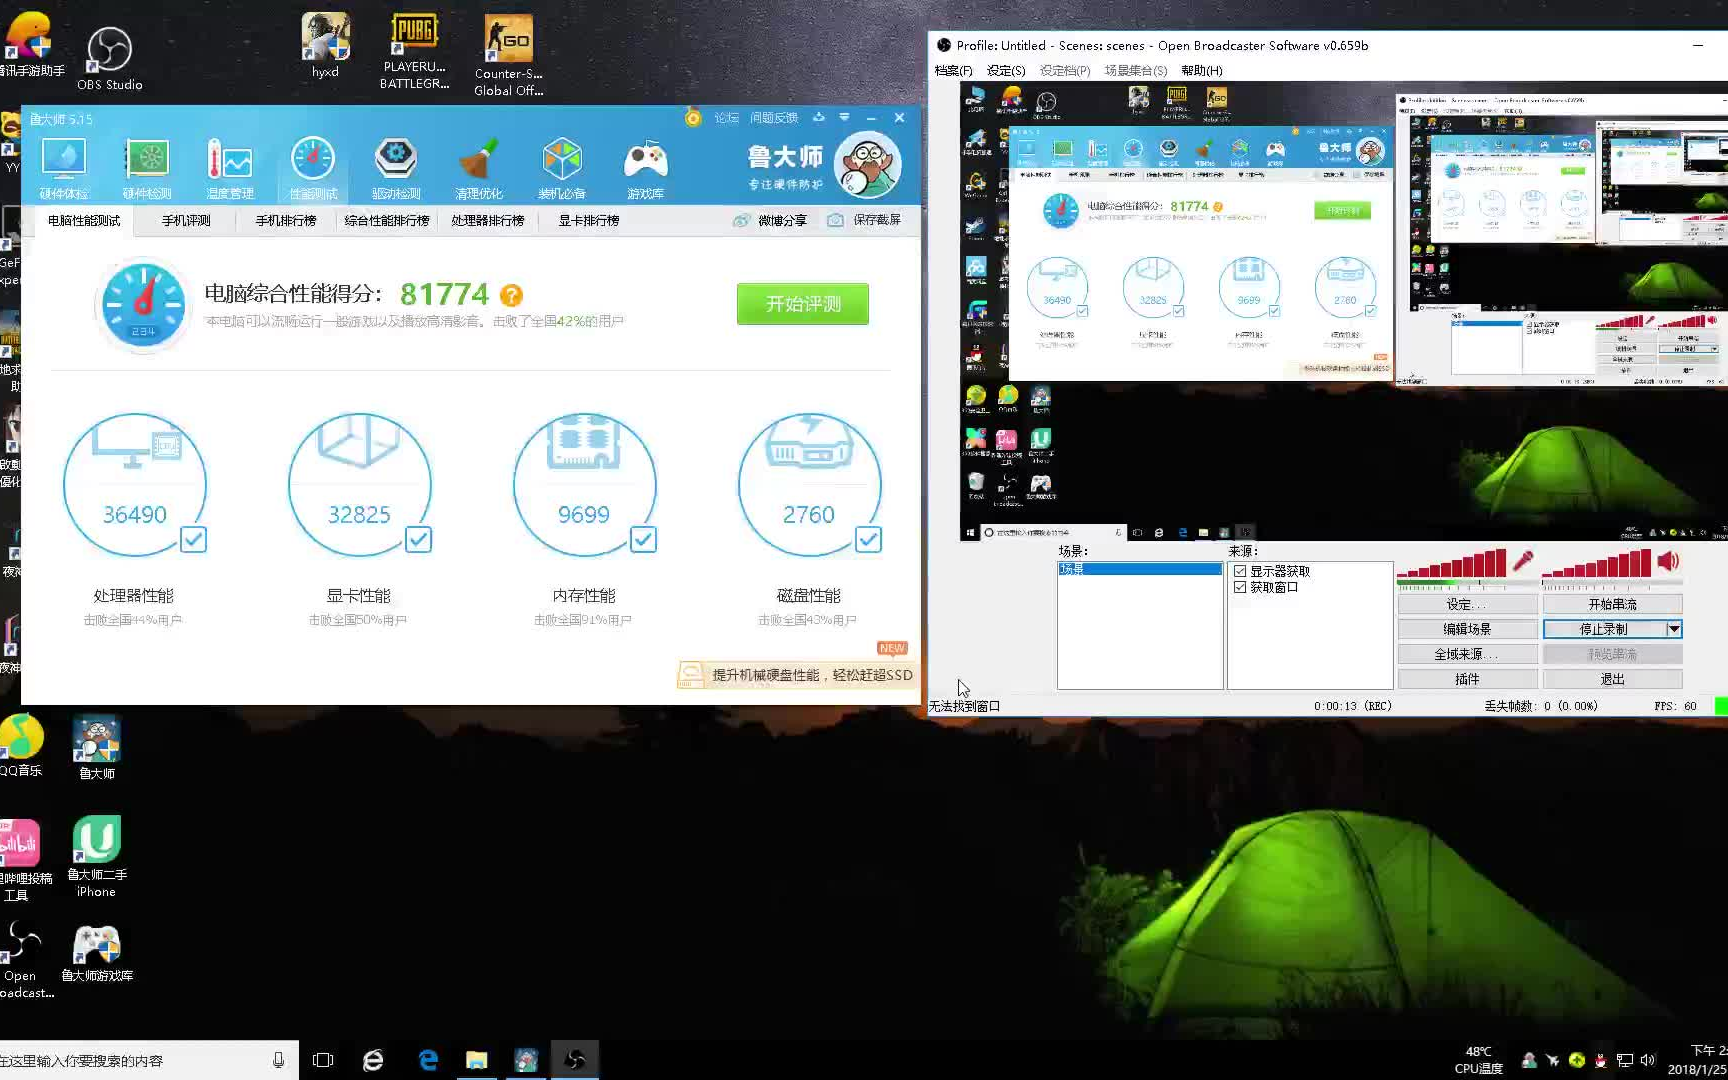Open 驱动检测 driver detection

pyautogui.click(x=396, y=167)
